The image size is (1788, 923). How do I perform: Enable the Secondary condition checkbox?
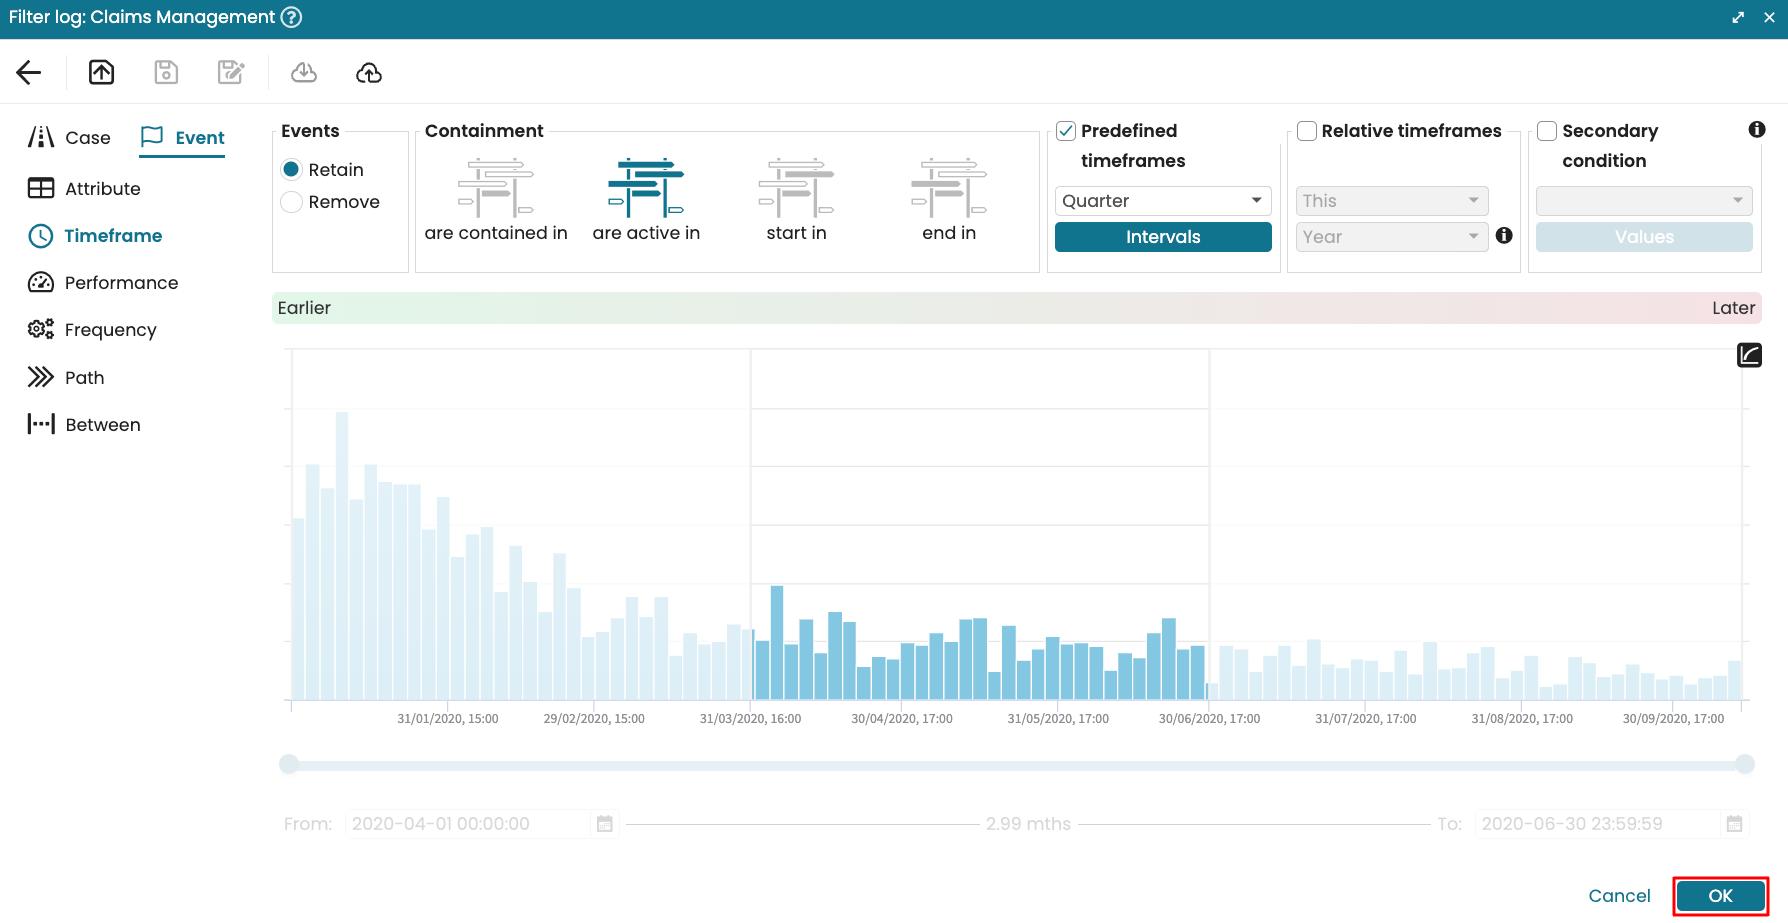click(1547, 131)
